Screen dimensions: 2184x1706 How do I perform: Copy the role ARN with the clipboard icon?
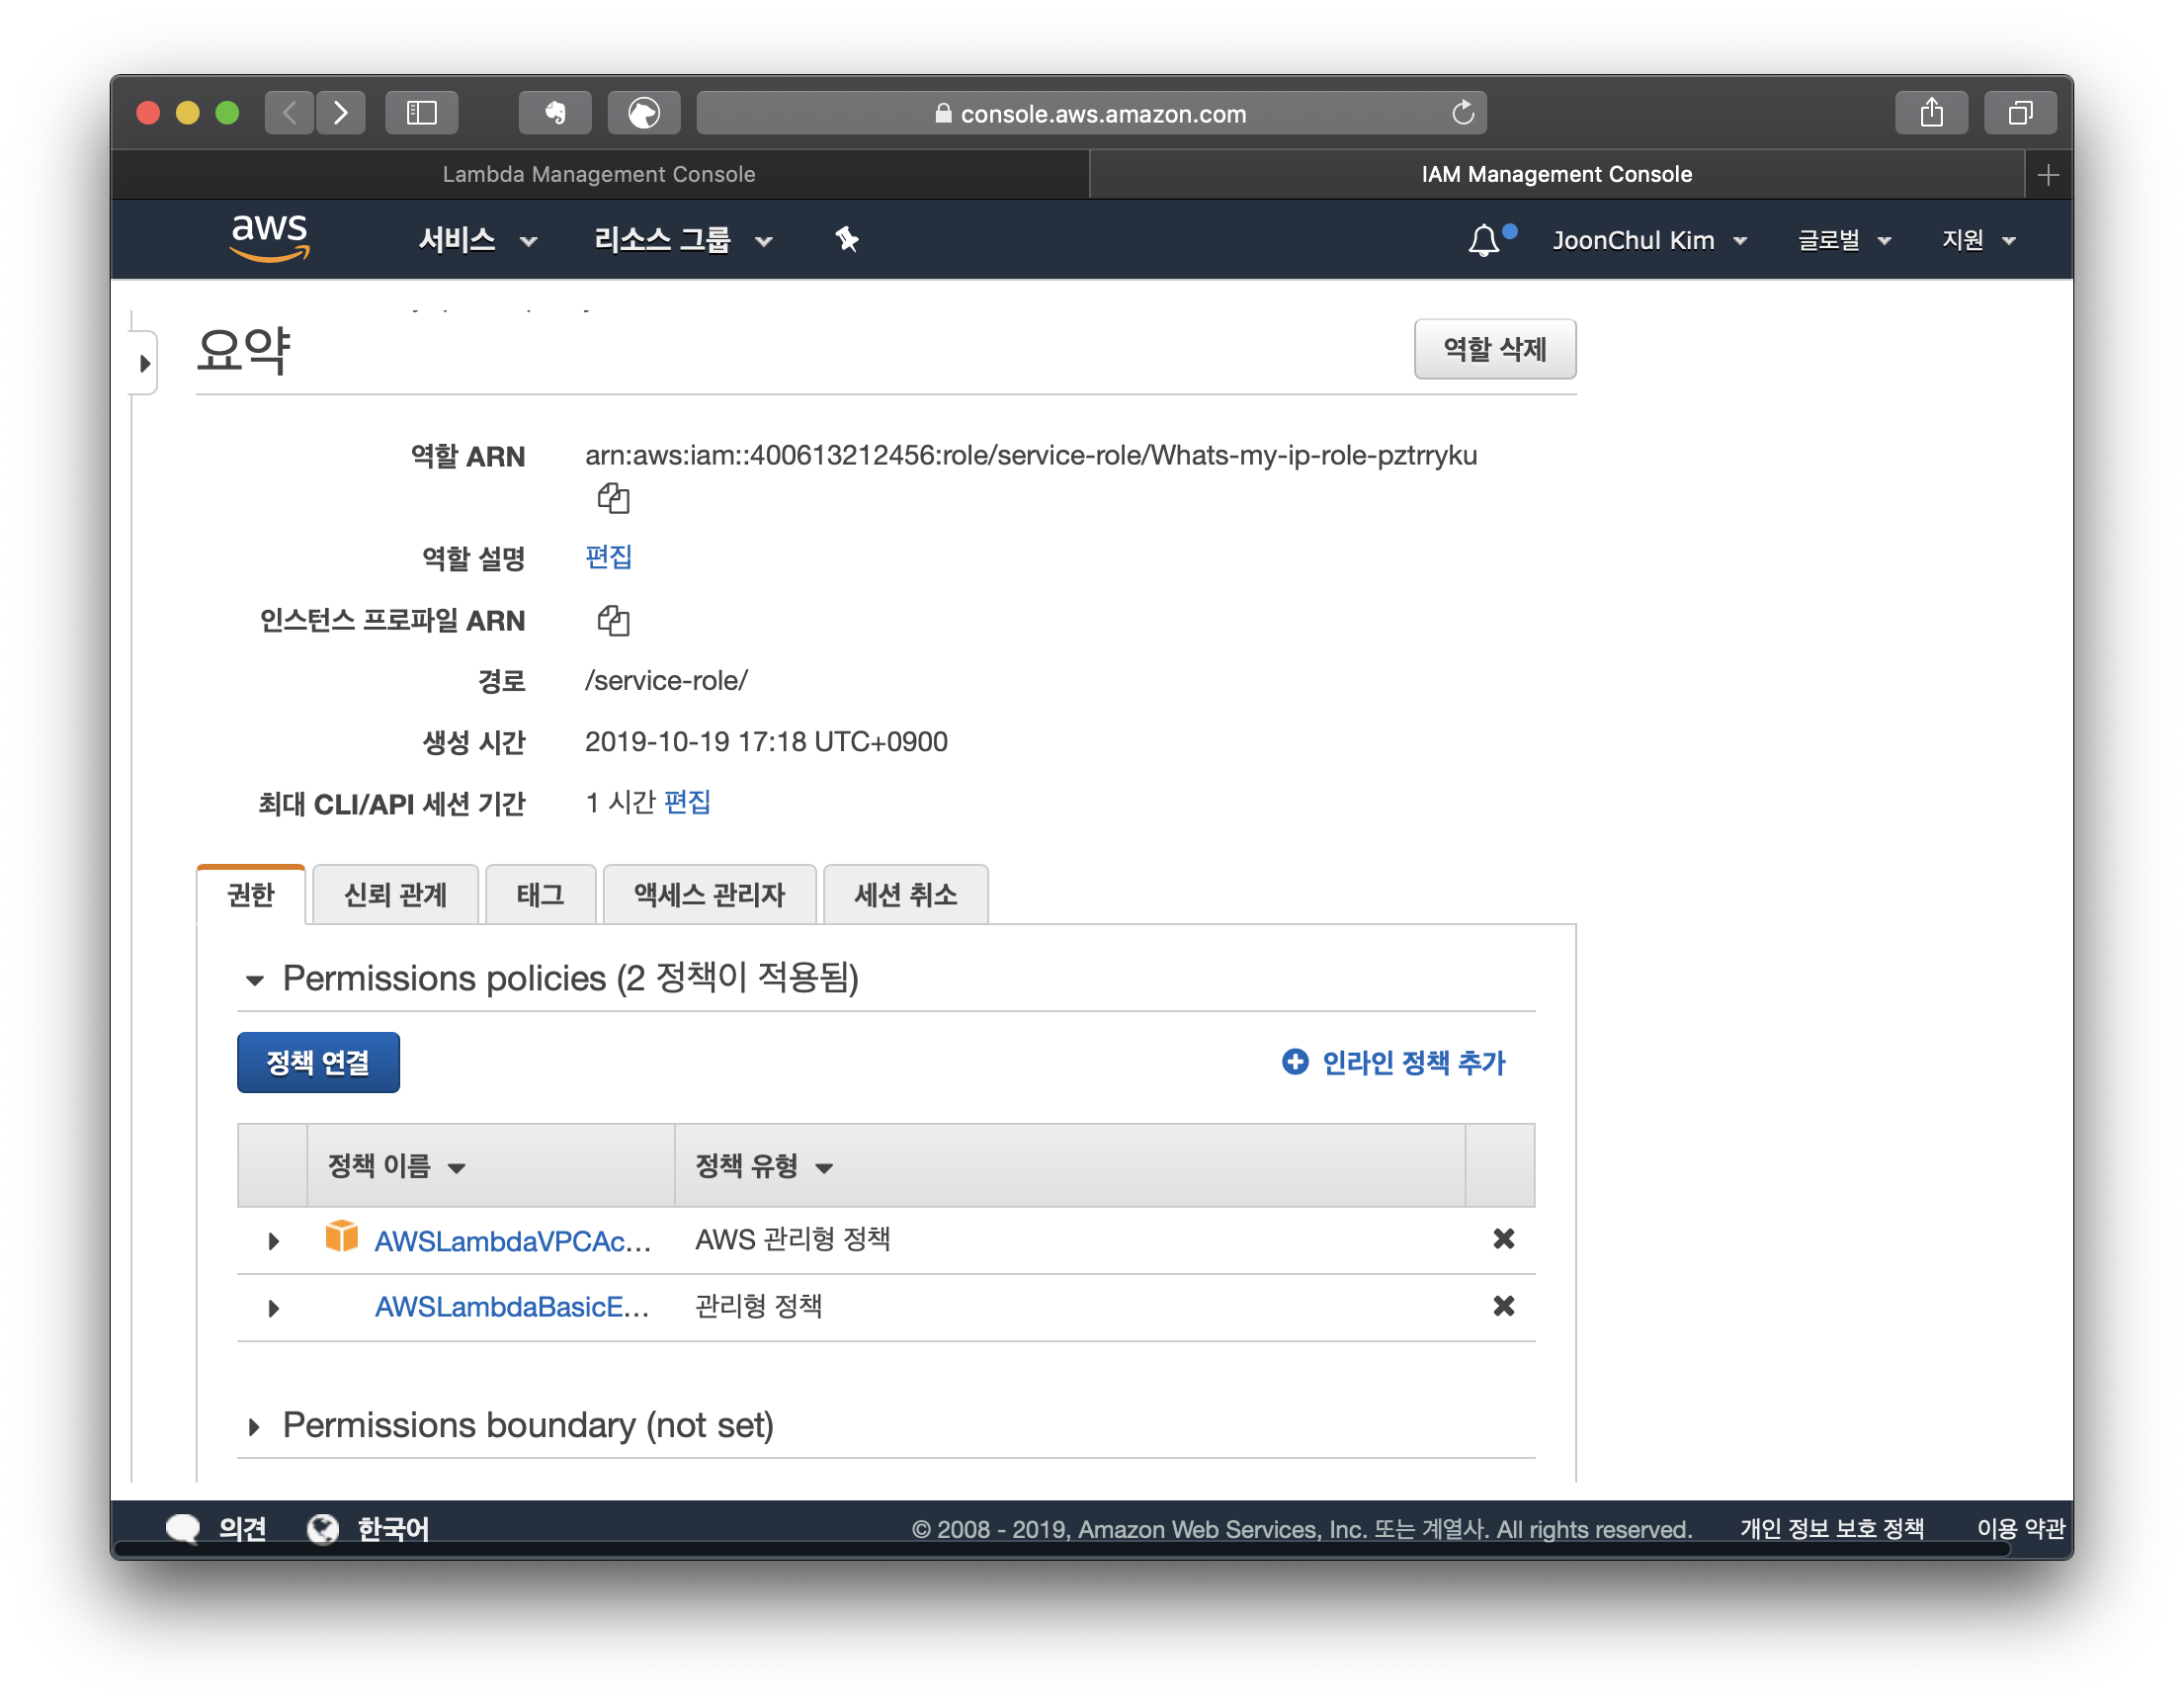point(613,498)
